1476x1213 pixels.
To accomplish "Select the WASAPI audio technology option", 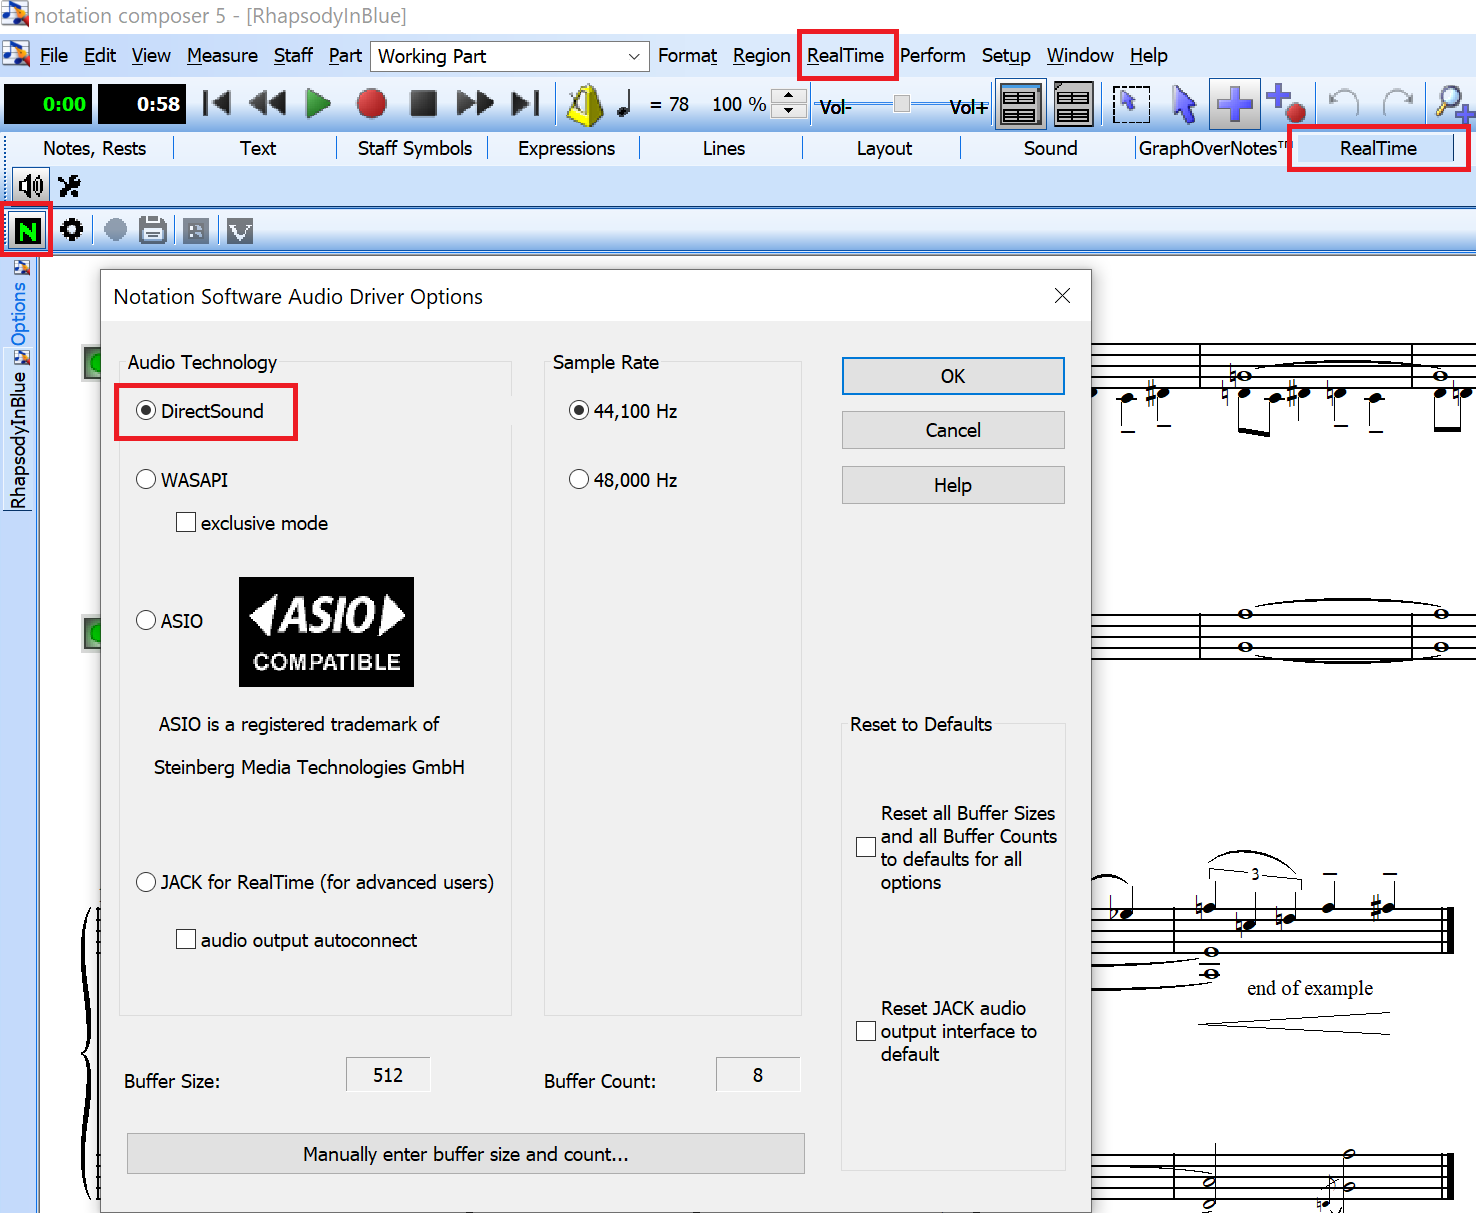I will (x=147, y=480).
